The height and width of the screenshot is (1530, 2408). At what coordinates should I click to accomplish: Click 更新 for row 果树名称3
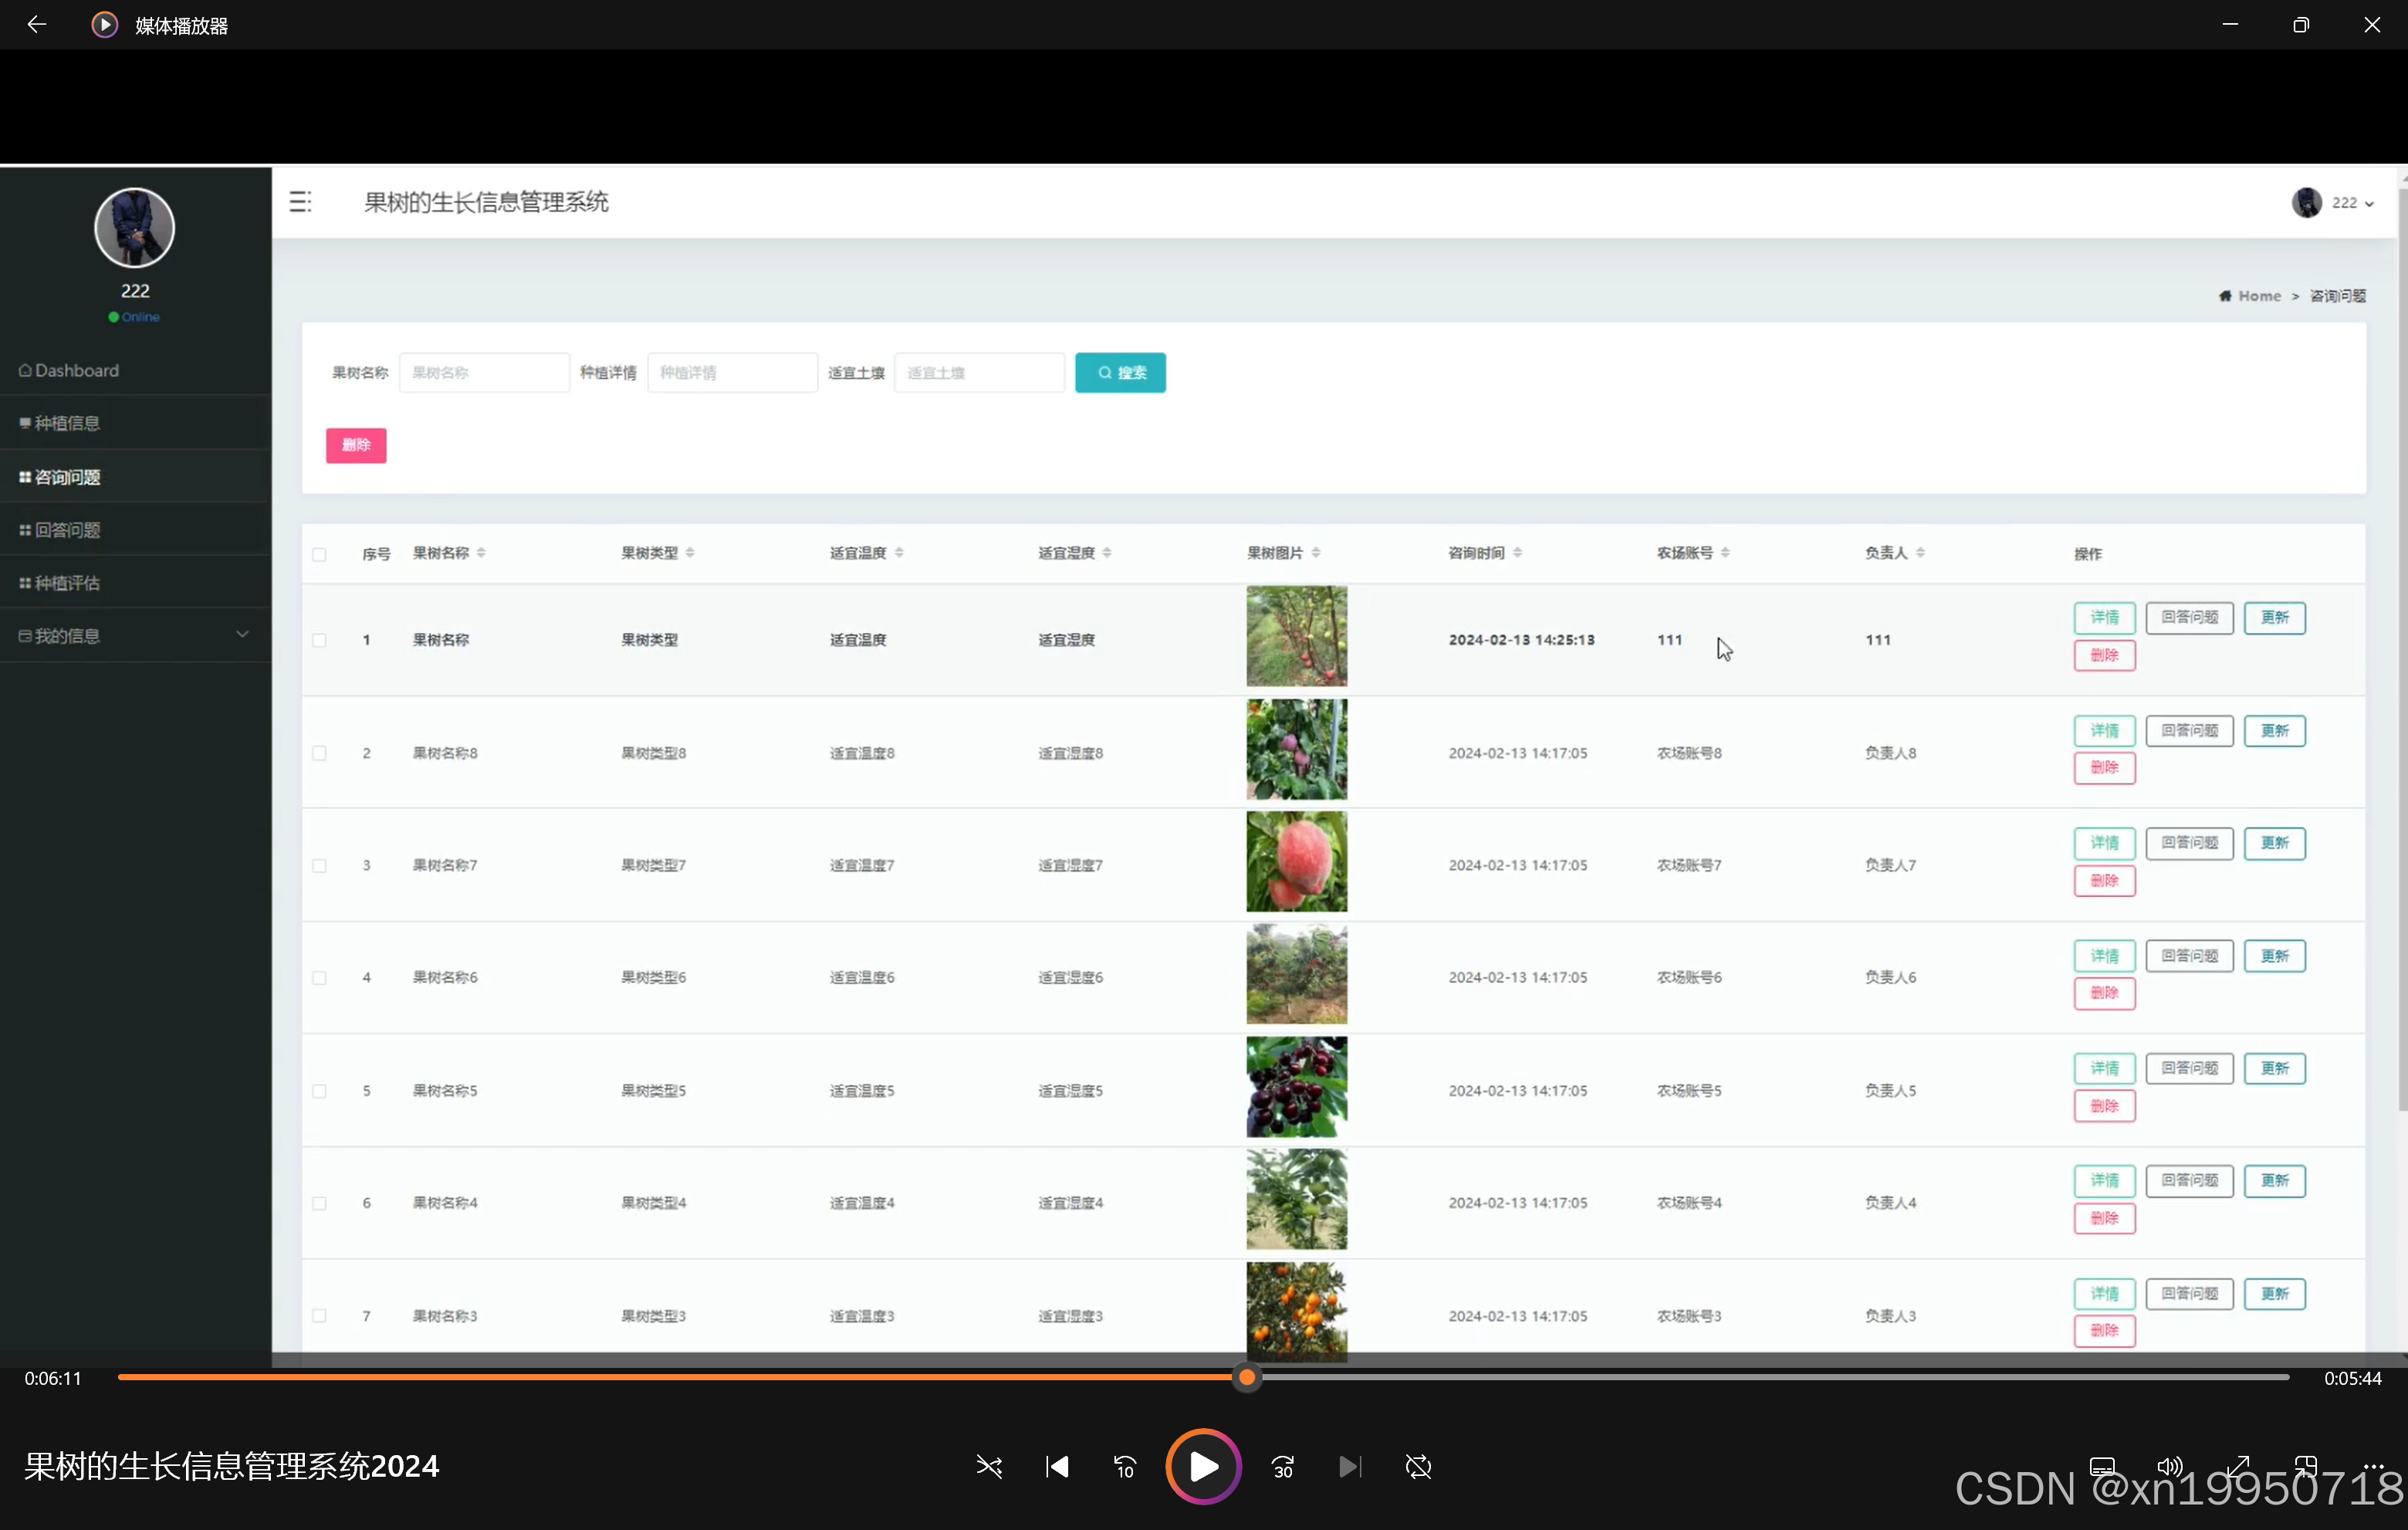click(x=2274, y=1294)
